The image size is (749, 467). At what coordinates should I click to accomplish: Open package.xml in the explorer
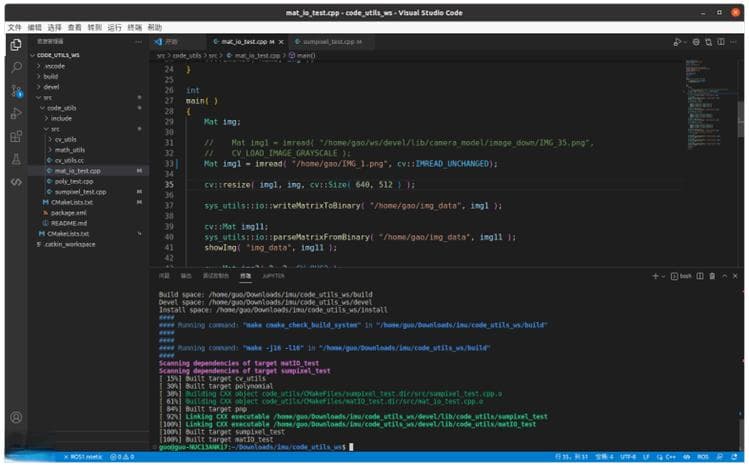tap(88, 213)
